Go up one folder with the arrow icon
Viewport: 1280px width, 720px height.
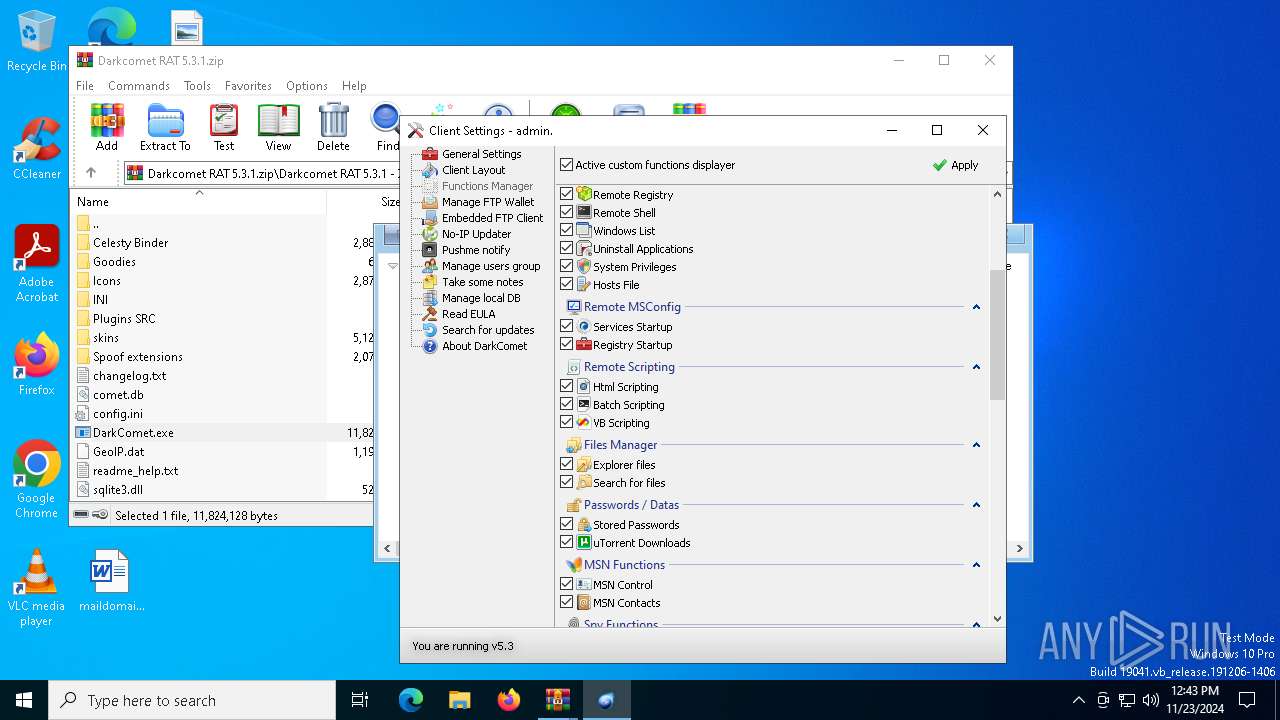[91, 173]
